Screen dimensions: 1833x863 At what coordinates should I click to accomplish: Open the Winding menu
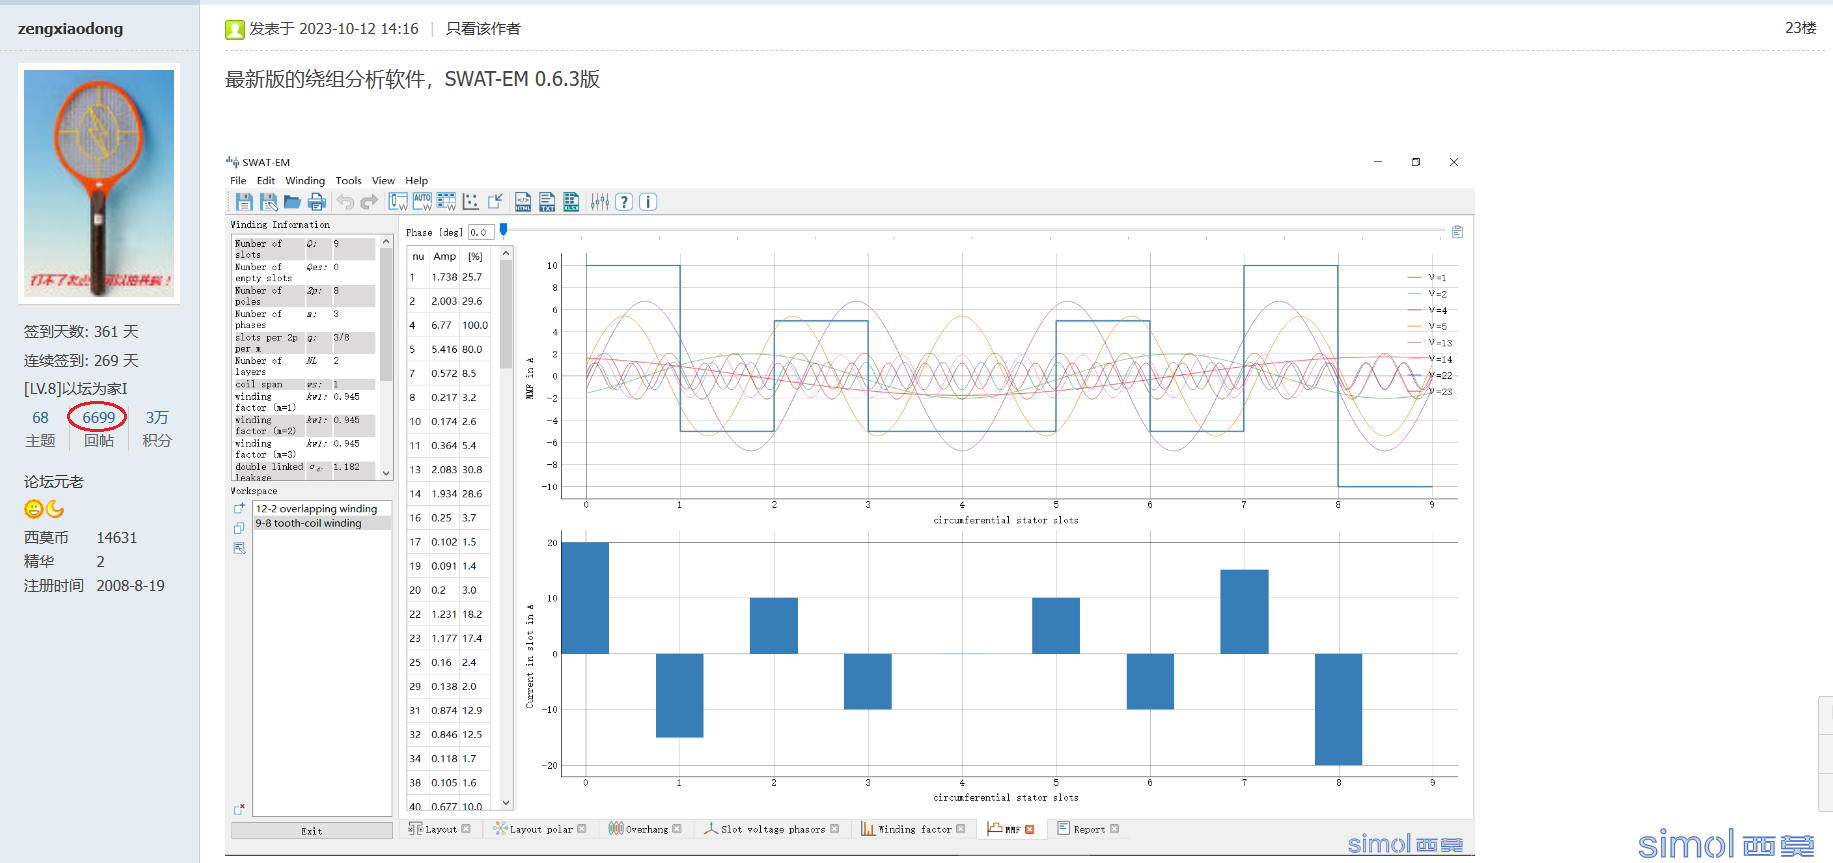305,181
